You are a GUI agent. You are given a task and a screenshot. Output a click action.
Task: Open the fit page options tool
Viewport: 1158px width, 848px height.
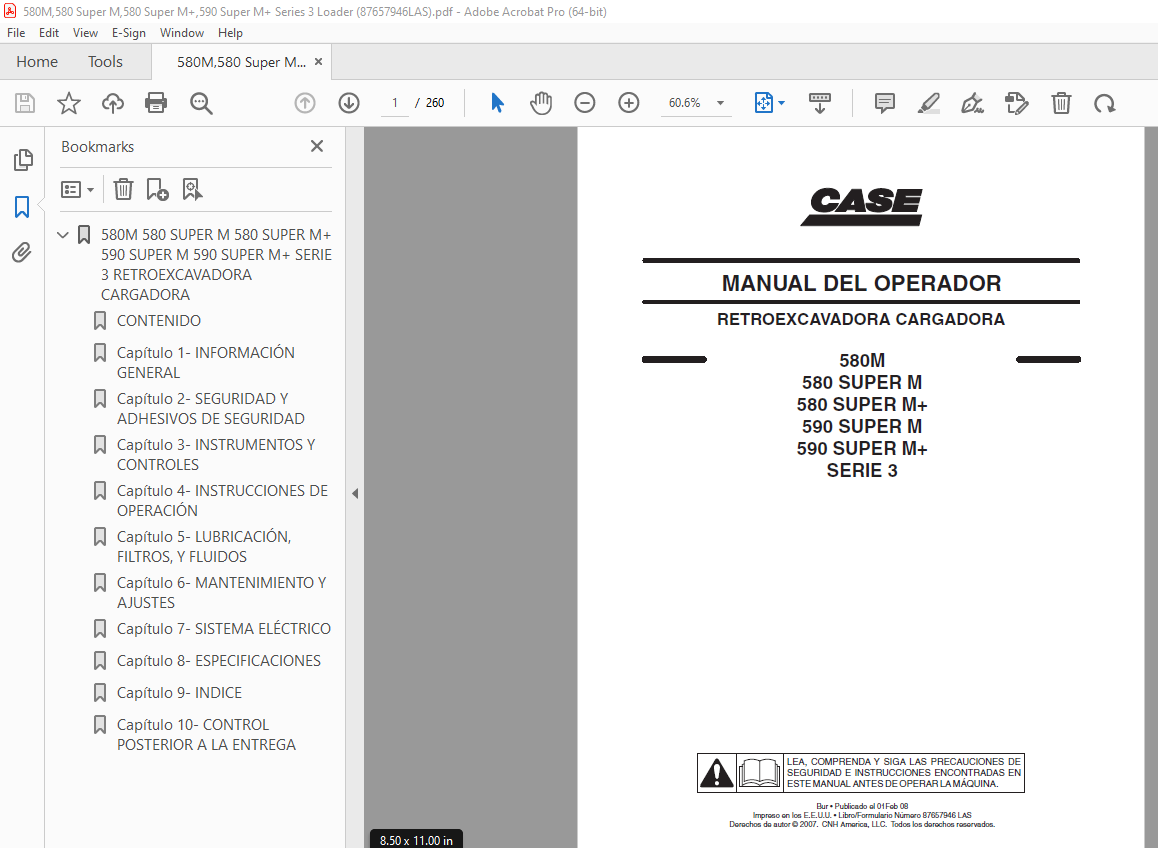pyautogui.click(x=764, y=103)
